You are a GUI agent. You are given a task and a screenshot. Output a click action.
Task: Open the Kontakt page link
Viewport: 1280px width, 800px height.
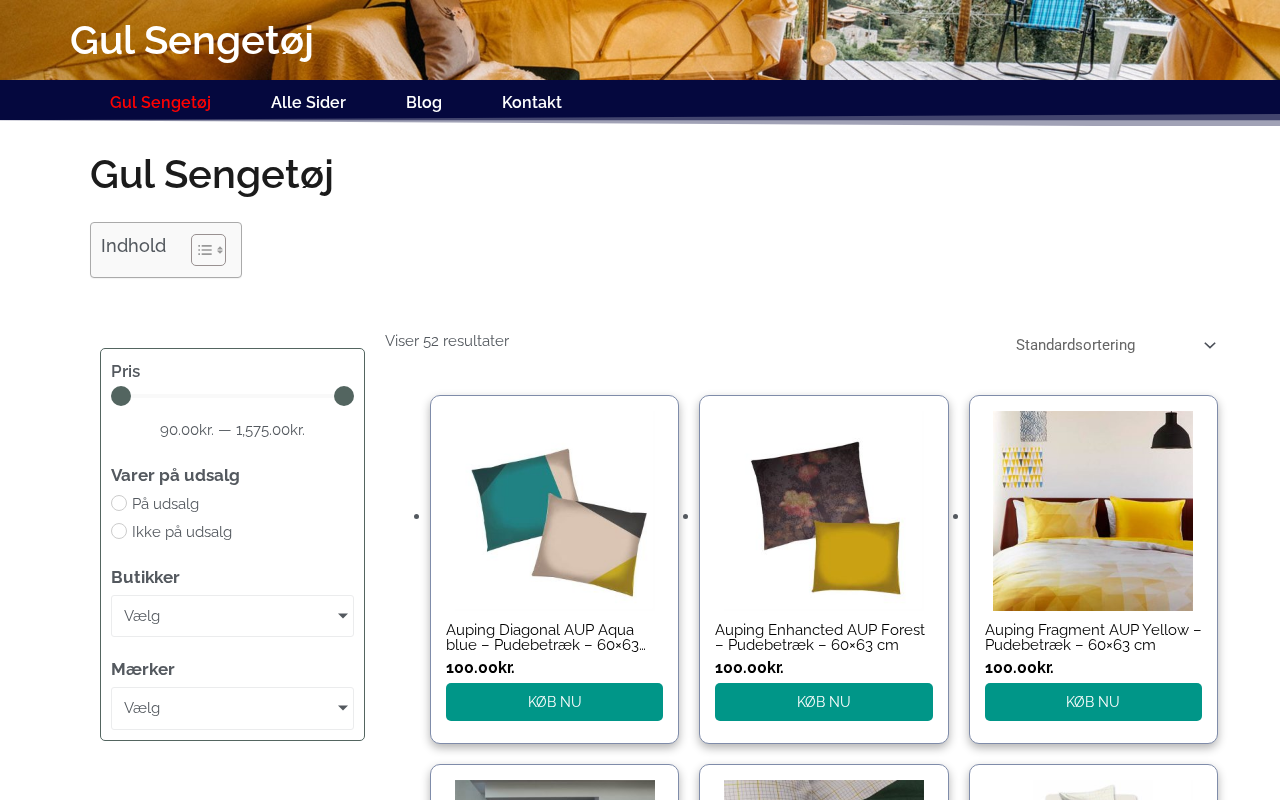pos(532,102)
